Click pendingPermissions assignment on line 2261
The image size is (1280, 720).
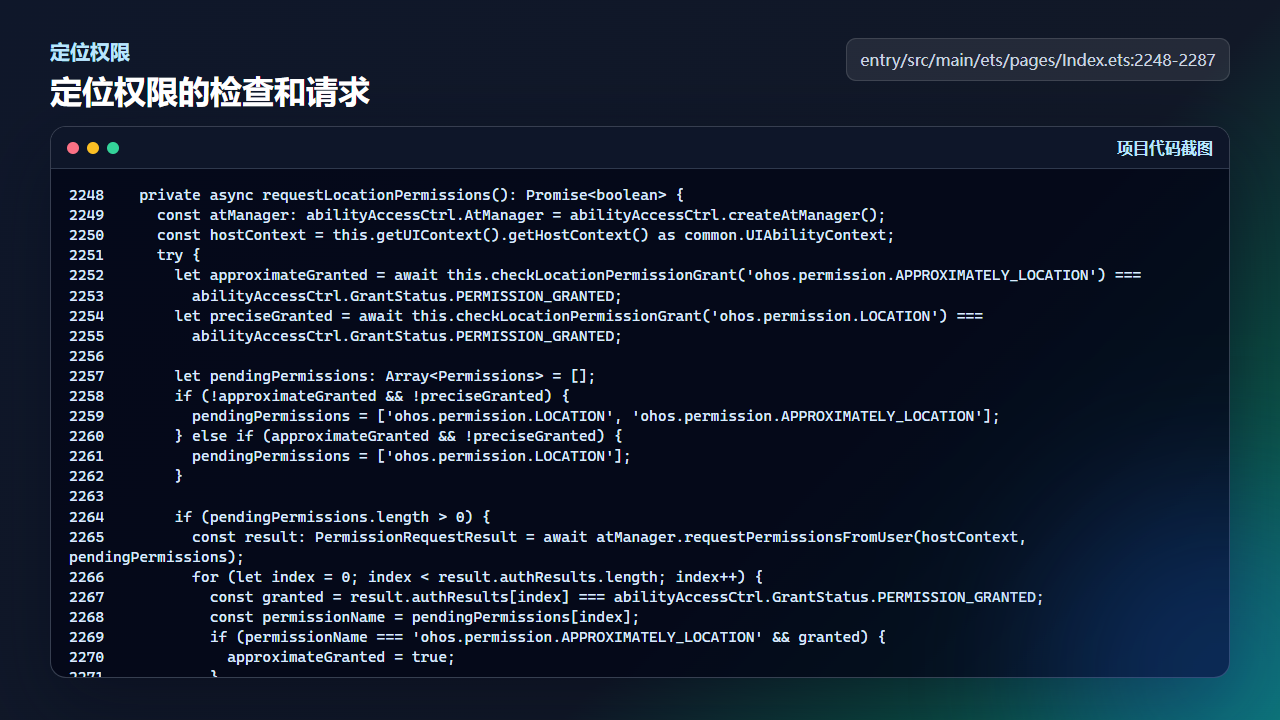412,456
